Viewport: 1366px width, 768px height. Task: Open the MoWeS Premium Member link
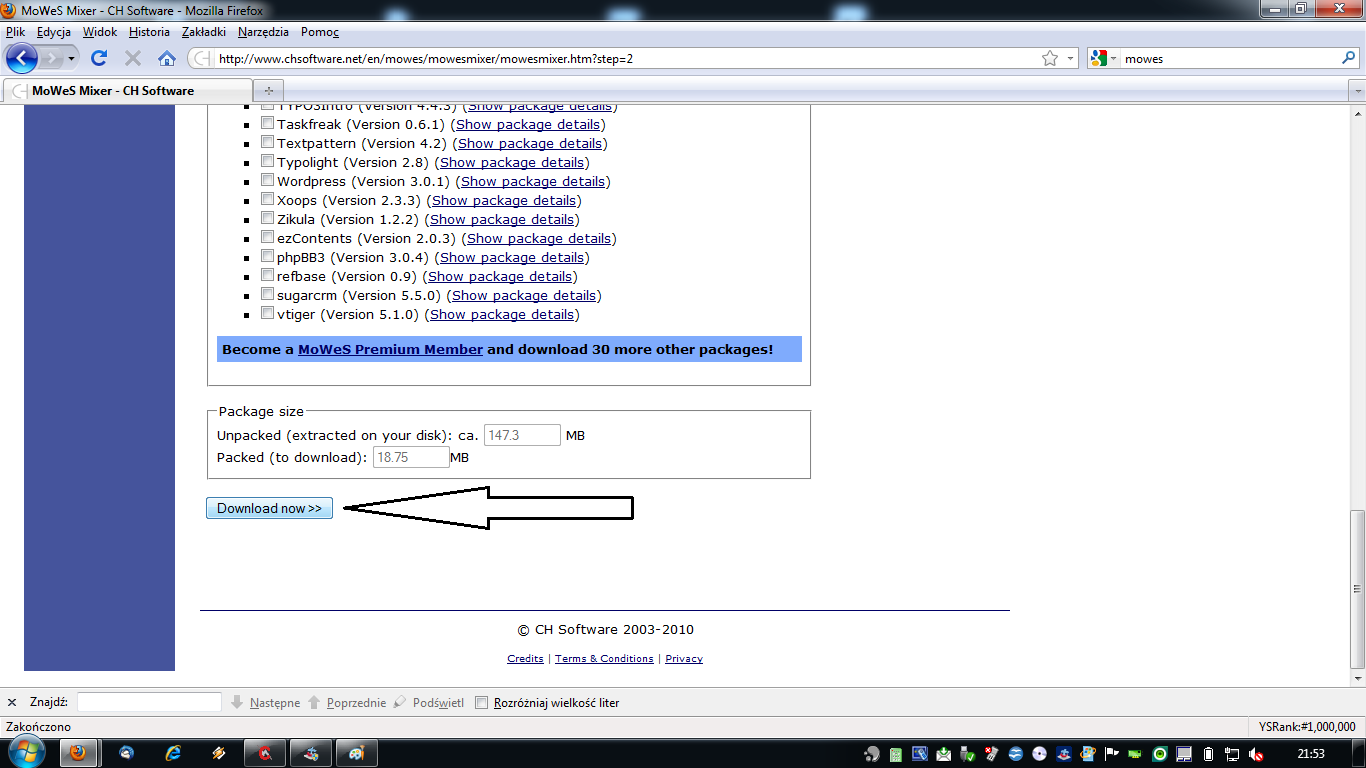(x=390, y=350)
